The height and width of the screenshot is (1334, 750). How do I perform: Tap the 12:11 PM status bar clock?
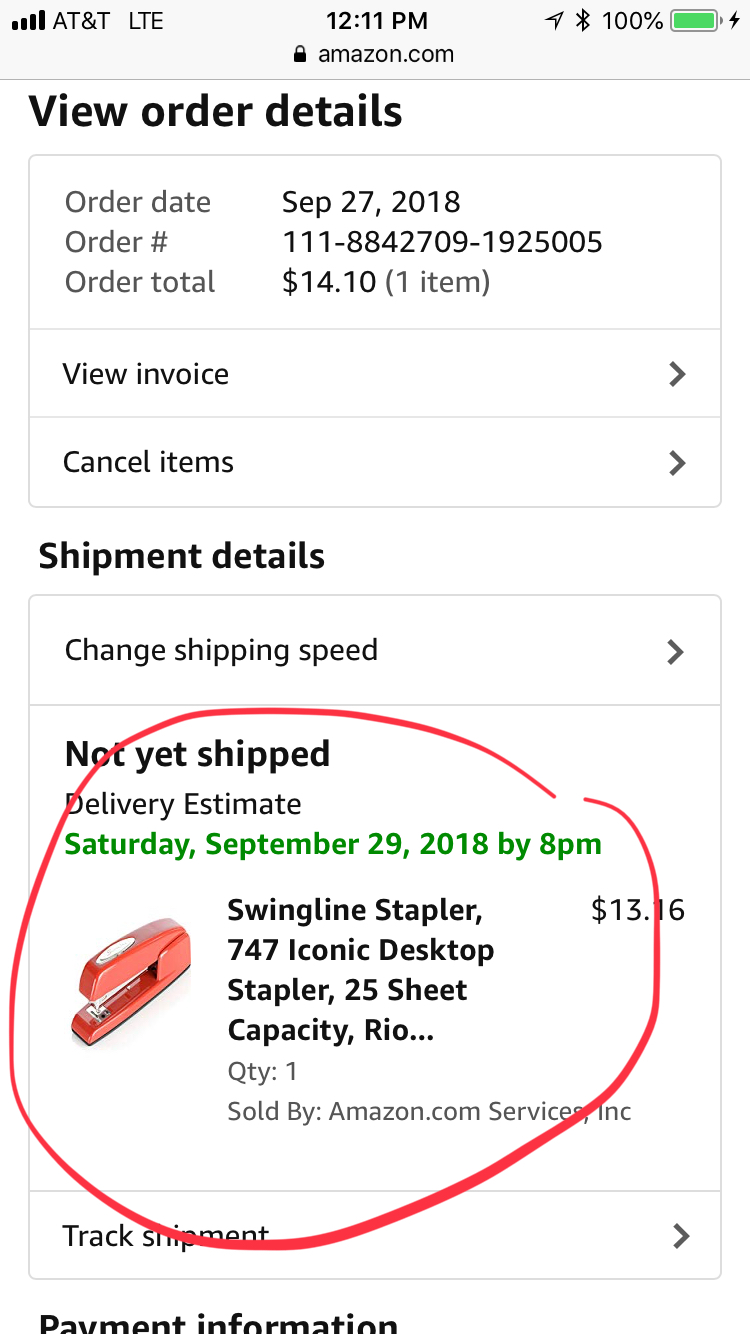377,21
